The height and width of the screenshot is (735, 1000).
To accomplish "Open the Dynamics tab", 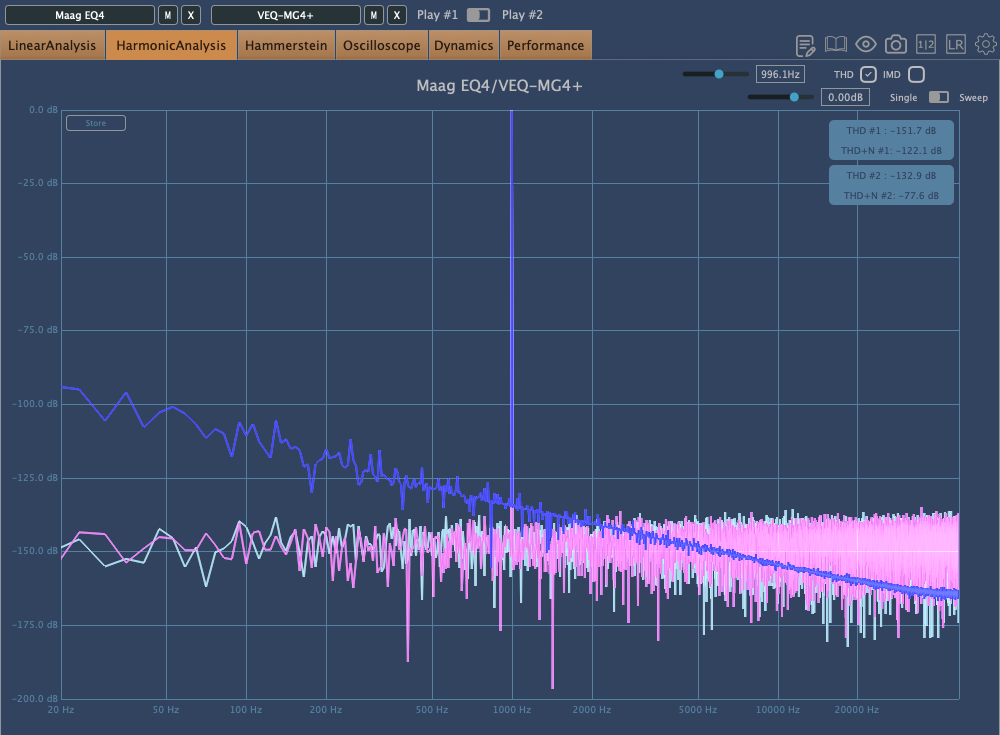I will click(x=464, y=45).
